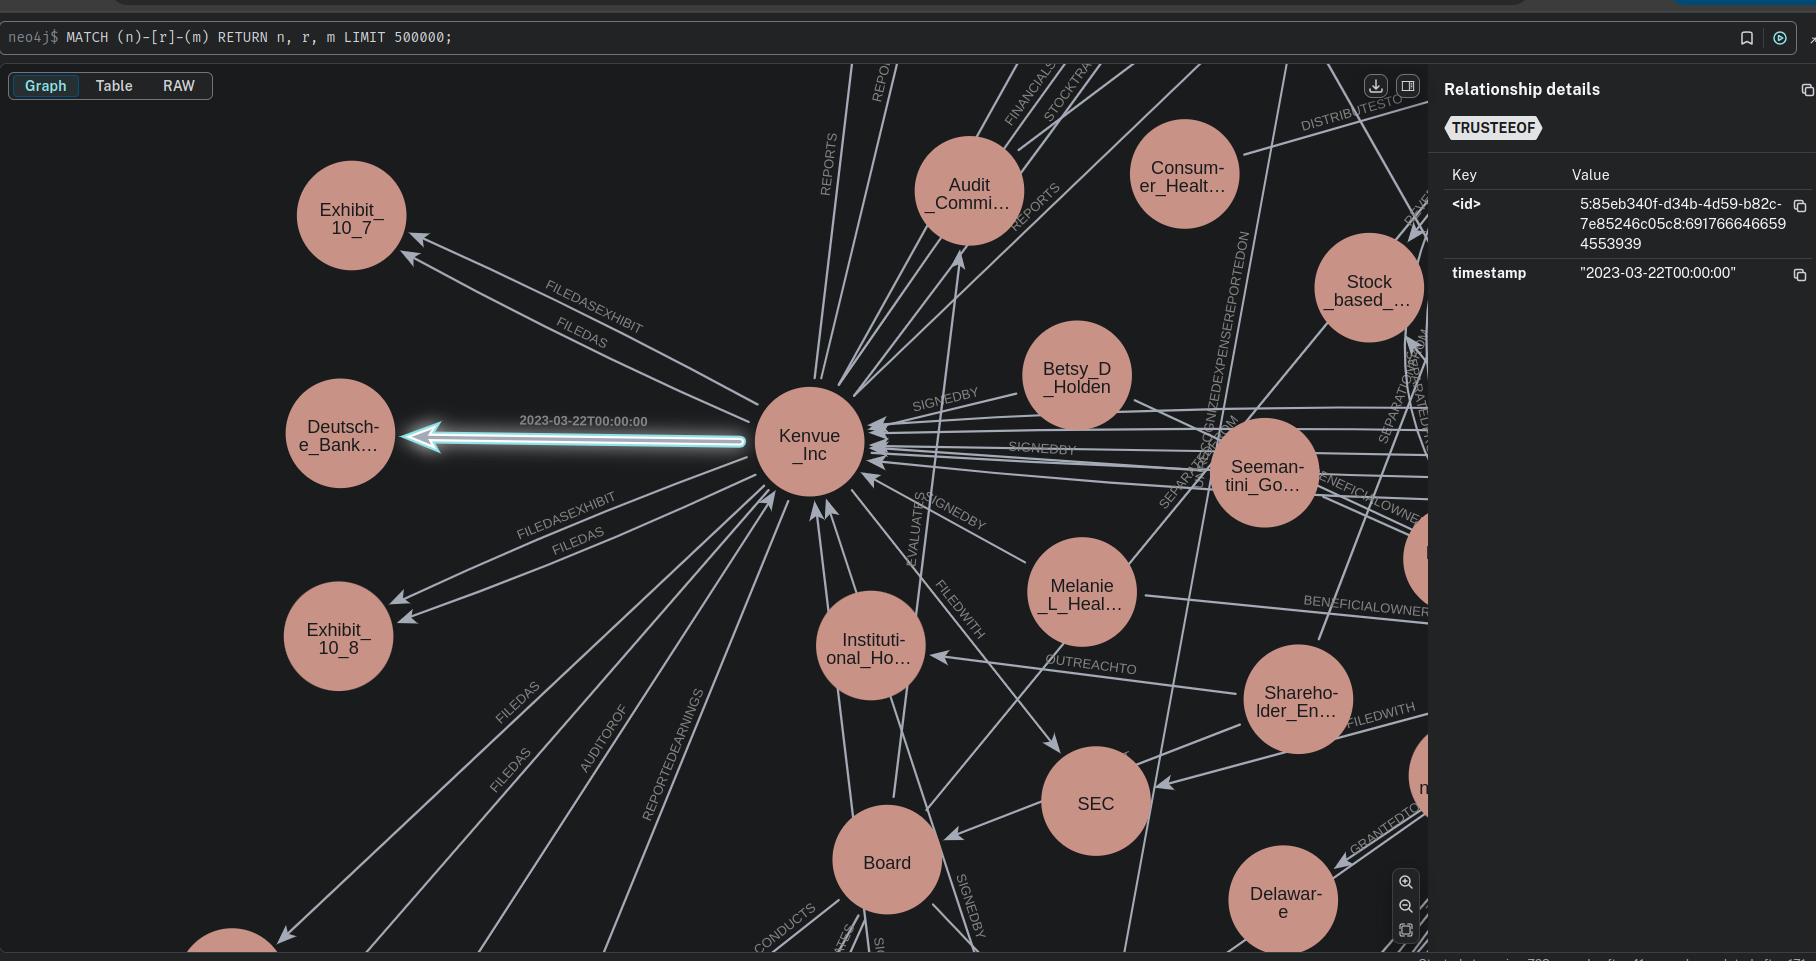This screenshot has height=961, width=1816.
Task: Copy the timestamp value icon
Action: click(x=1800, y=275)
